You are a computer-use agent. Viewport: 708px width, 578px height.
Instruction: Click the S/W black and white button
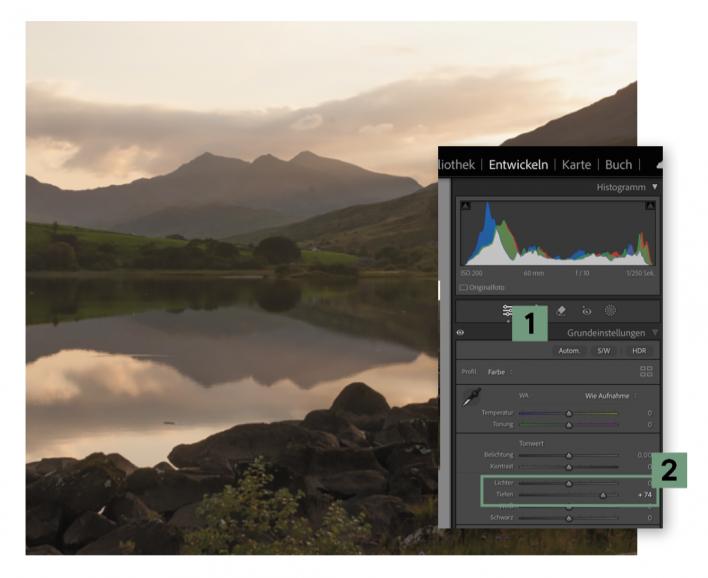tap(604, 350)
